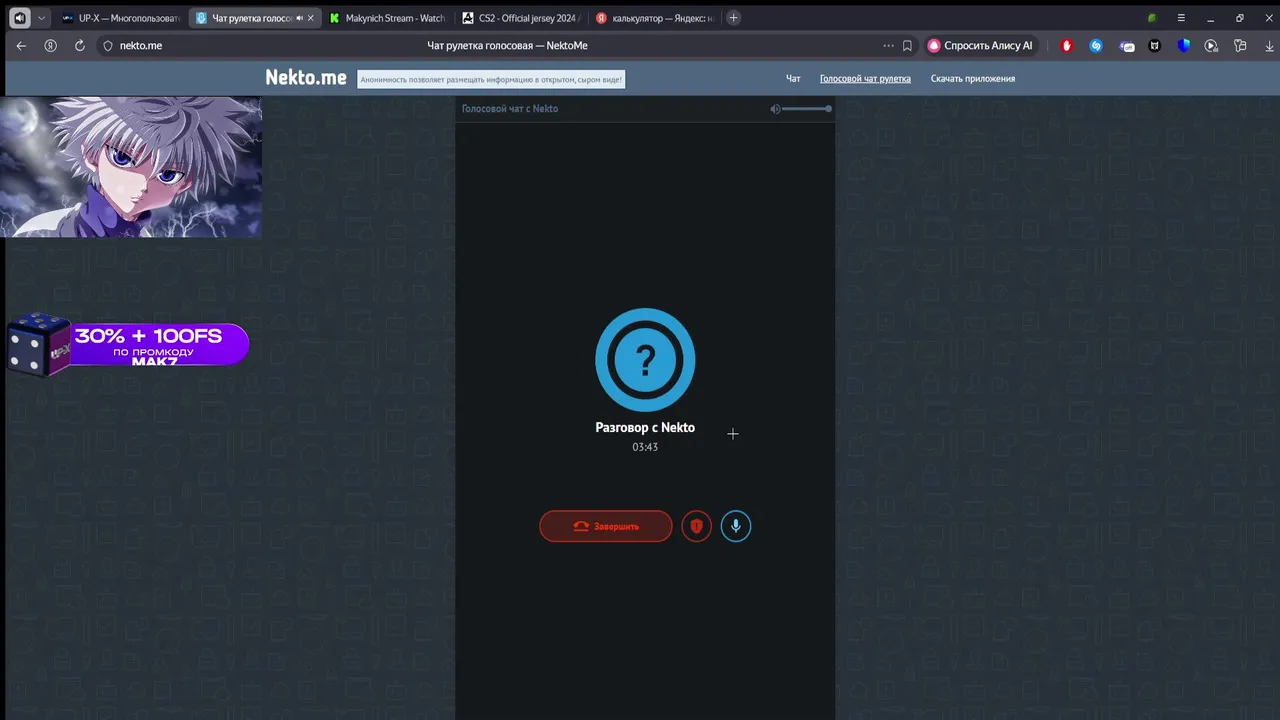Adjust the voice chat volume slider
The width and height of the screenshot is (1280, 720).
806,108
